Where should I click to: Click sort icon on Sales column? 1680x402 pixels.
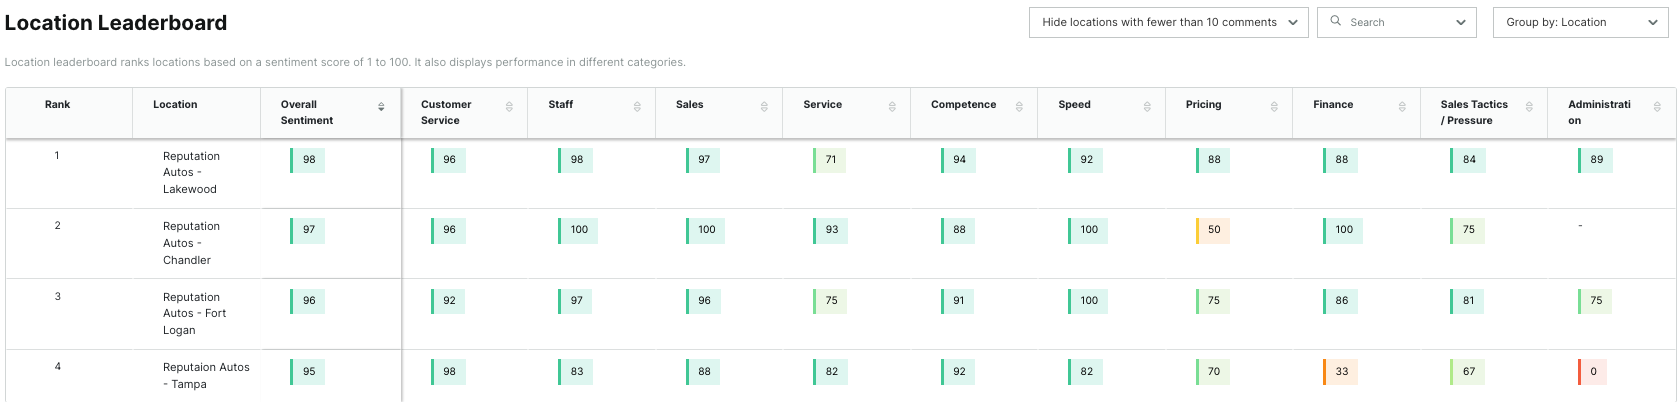click(x=764, y=107)
